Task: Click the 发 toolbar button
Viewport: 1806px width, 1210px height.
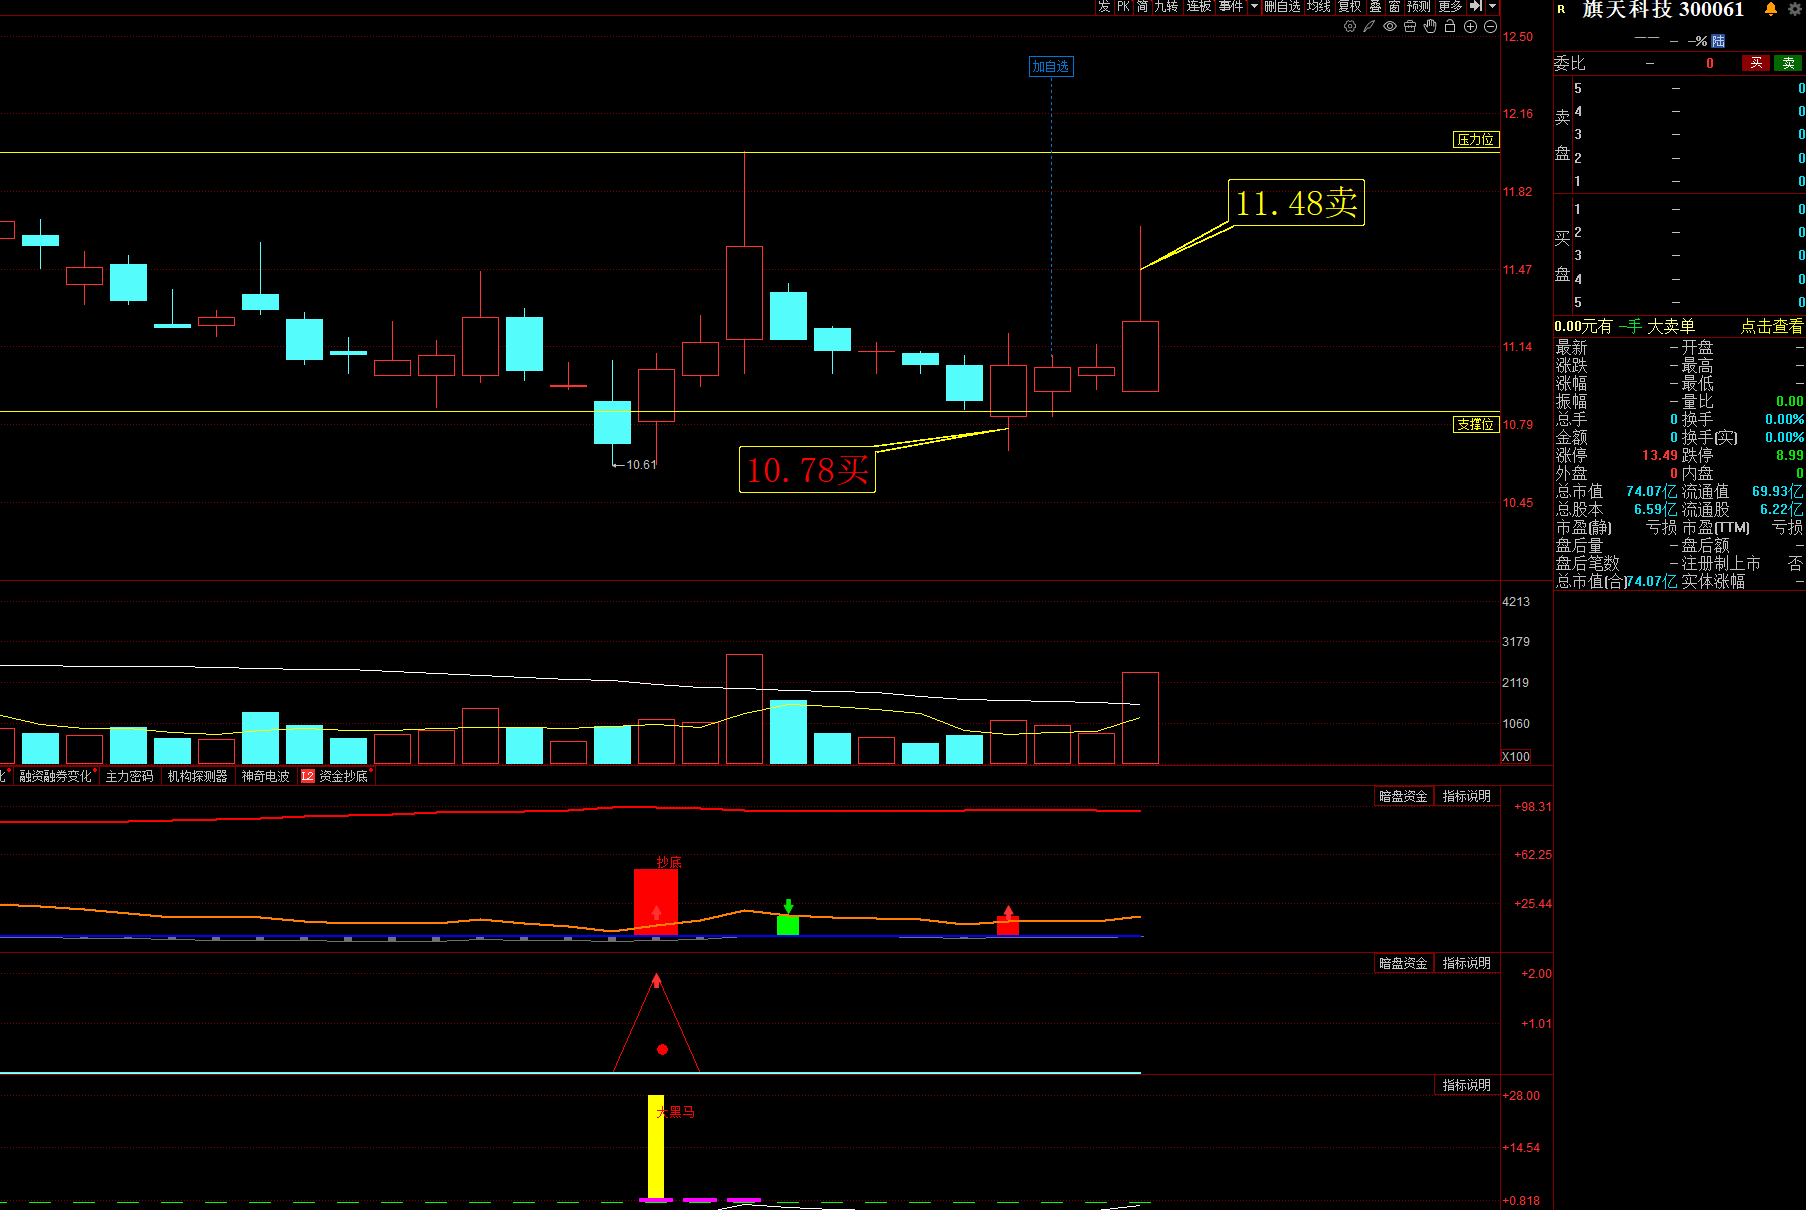Action: pyautogui.click(x=1104, y=6)
